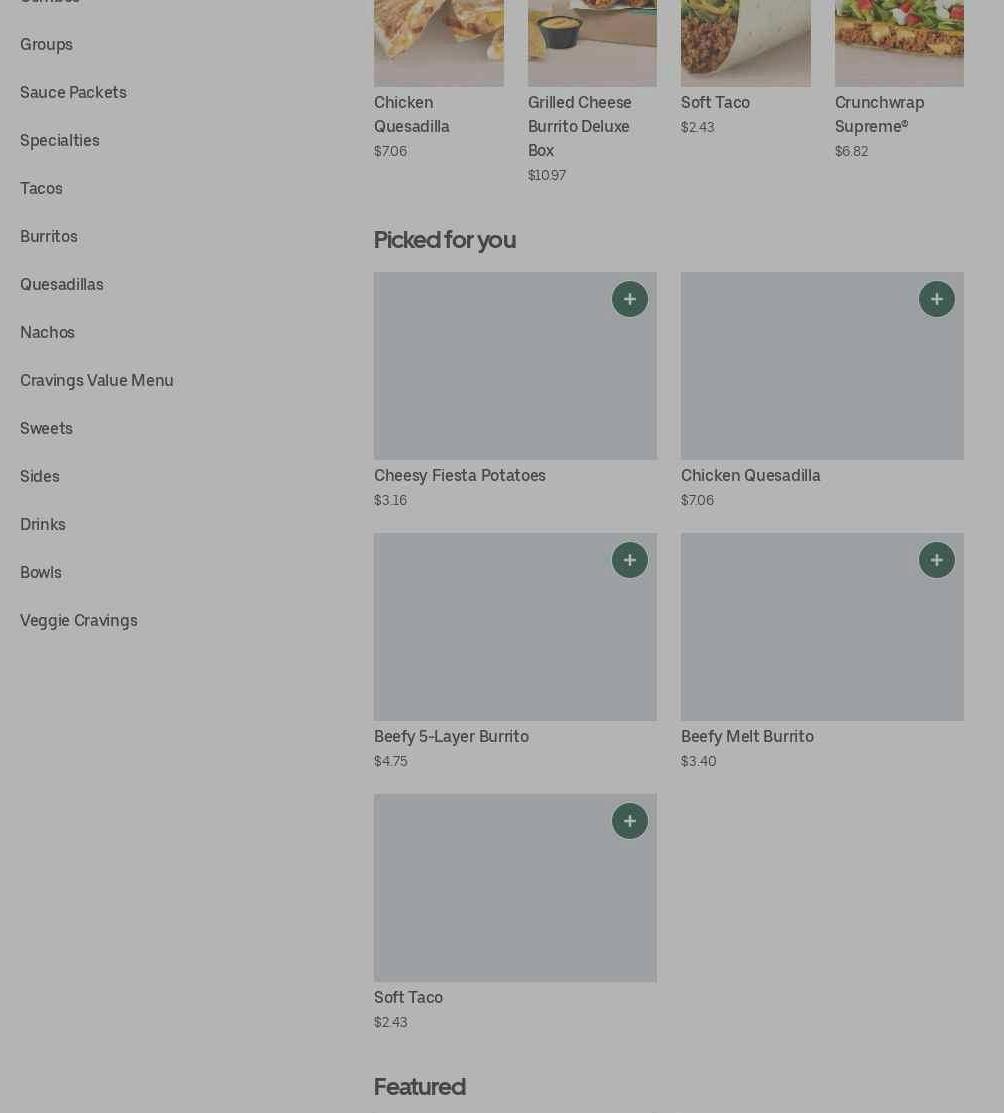
Task: Select Bowls in sidebar
Action: 41,572
